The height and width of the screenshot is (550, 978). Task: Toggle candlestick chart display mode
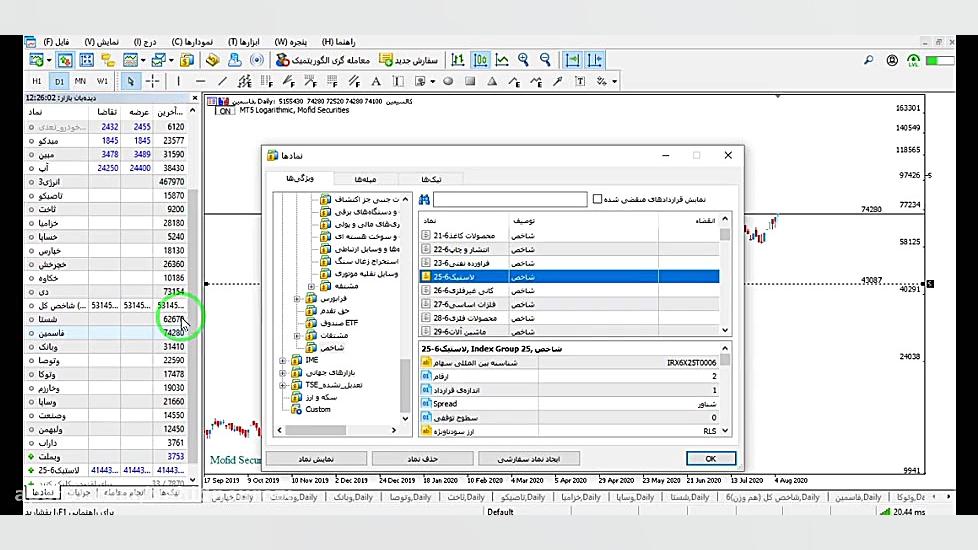click(480, 60)
